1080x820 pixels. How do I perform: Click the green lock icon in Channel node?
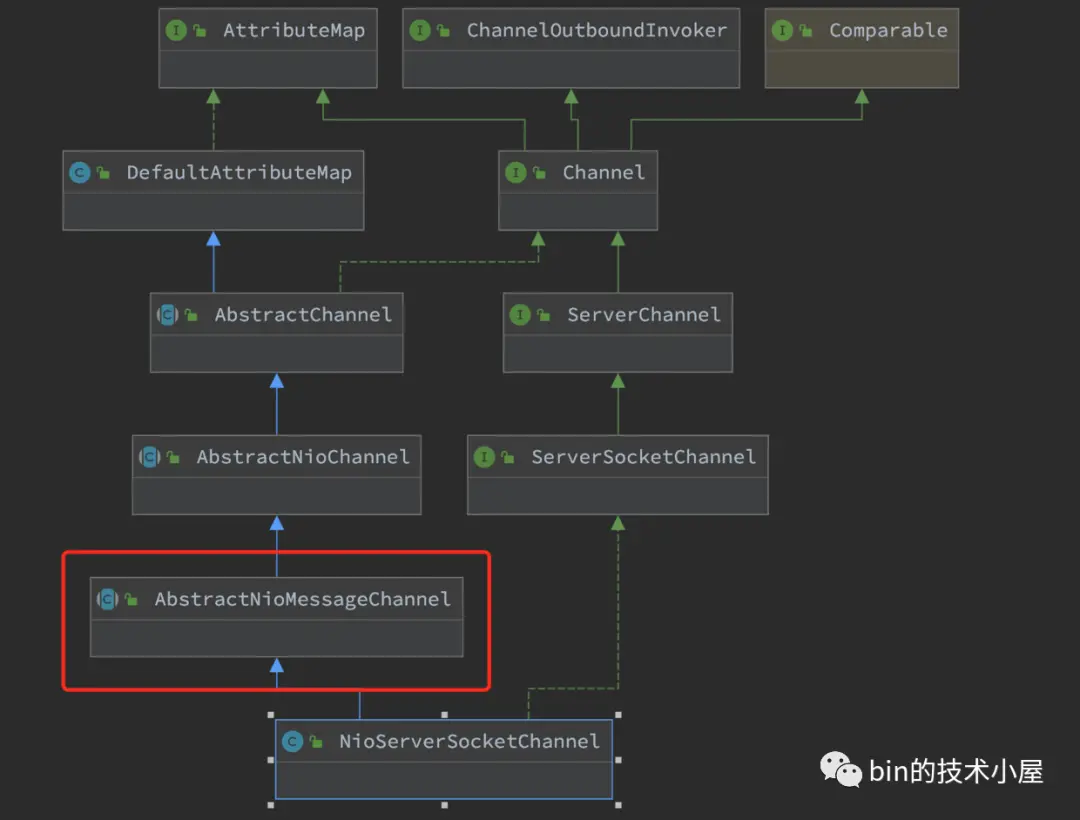coord(539,172)
